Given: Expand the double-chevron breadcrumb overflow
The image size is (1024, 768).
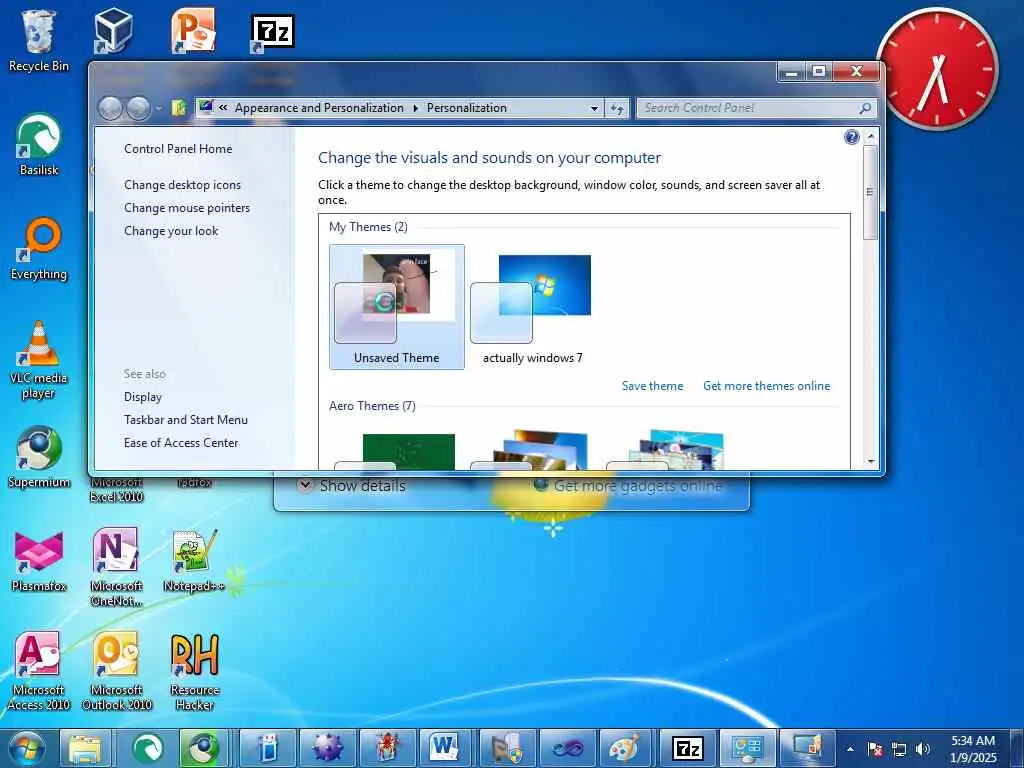Looking at the screenshot, I should click(223, 108).
